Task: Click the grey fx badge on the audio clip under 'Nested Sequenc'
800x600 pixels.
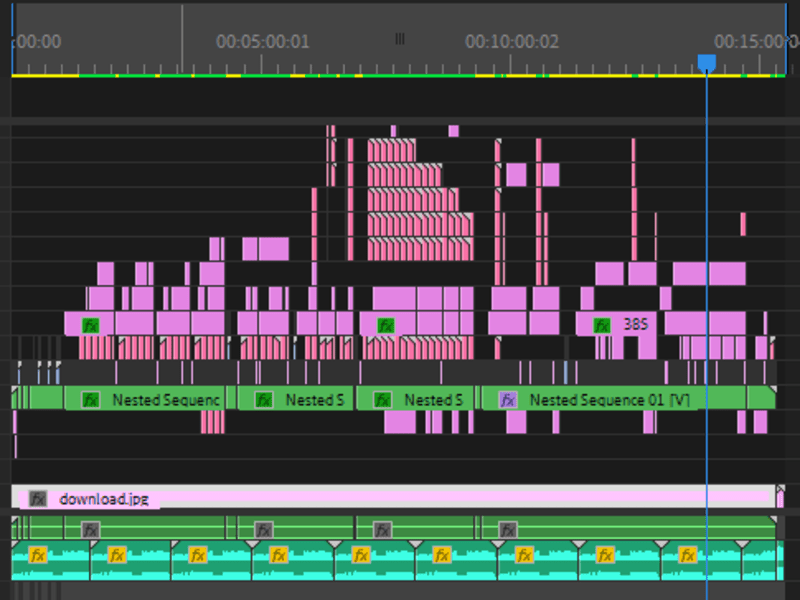Action: (x=91, y=530)
